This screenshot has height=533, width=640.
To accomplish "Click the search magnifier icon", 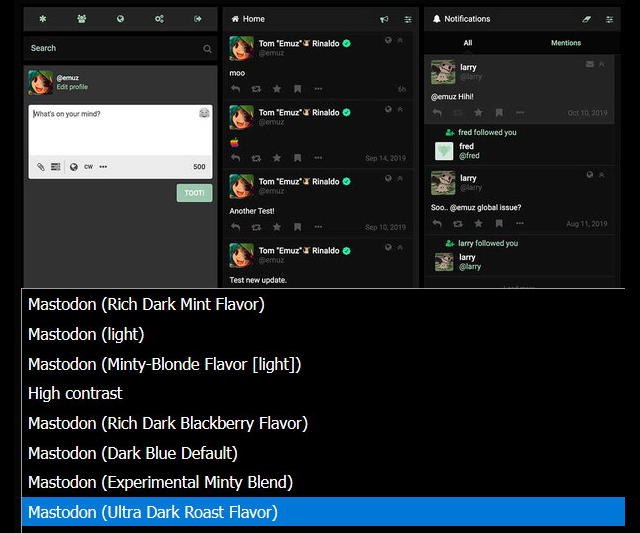I will pos(207,49).
